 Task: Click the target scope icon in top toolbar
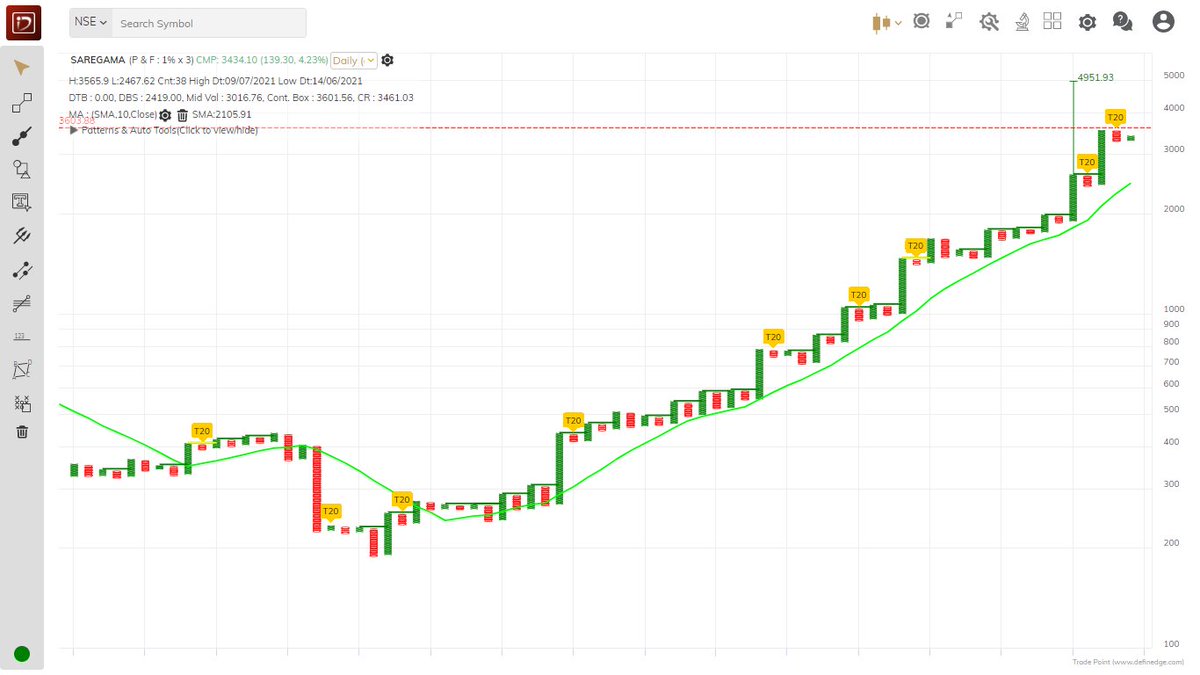921,21
